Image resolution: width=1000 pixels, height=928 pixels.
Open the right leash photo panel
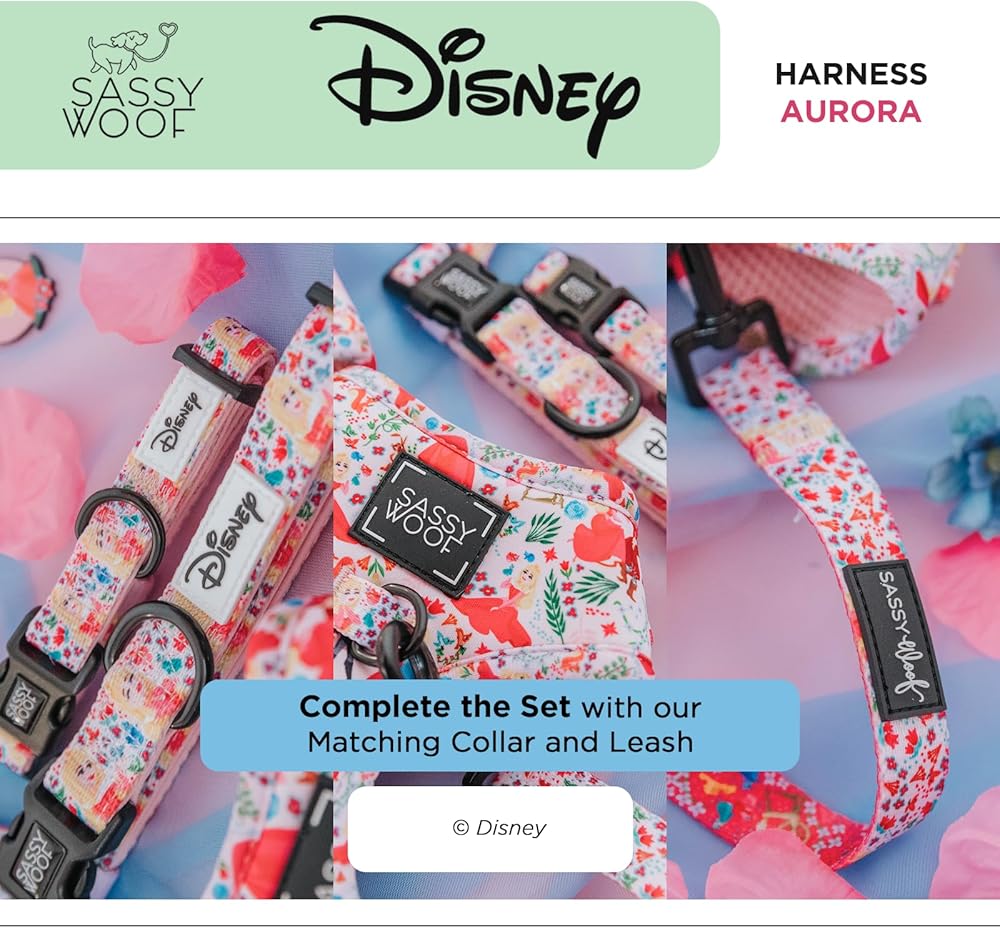834,571
